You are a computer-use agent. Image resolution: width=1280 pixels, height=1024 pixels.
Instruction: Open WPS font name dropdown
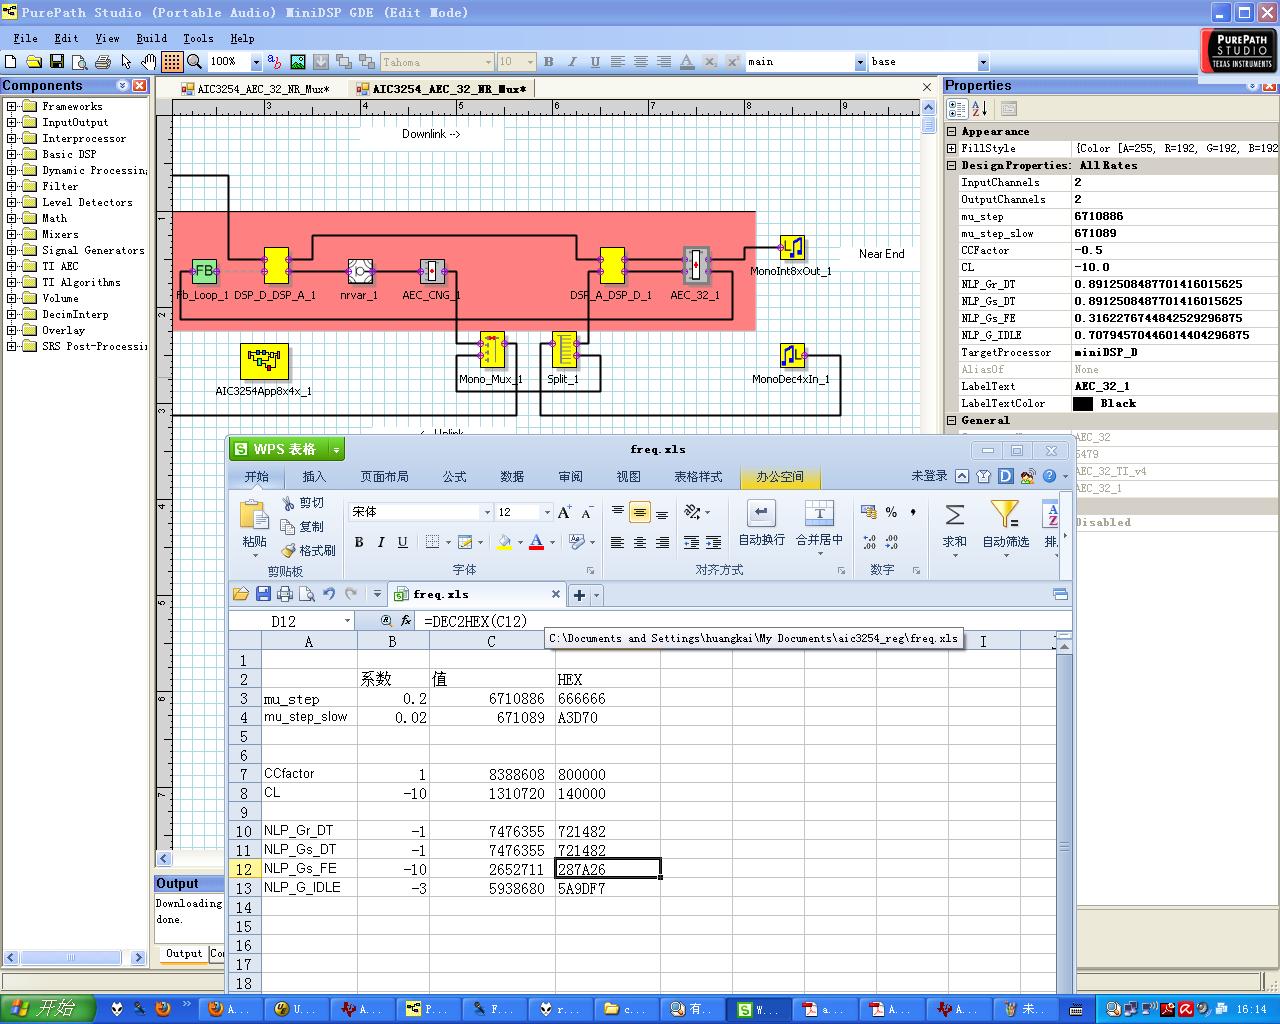click(487, 512)
